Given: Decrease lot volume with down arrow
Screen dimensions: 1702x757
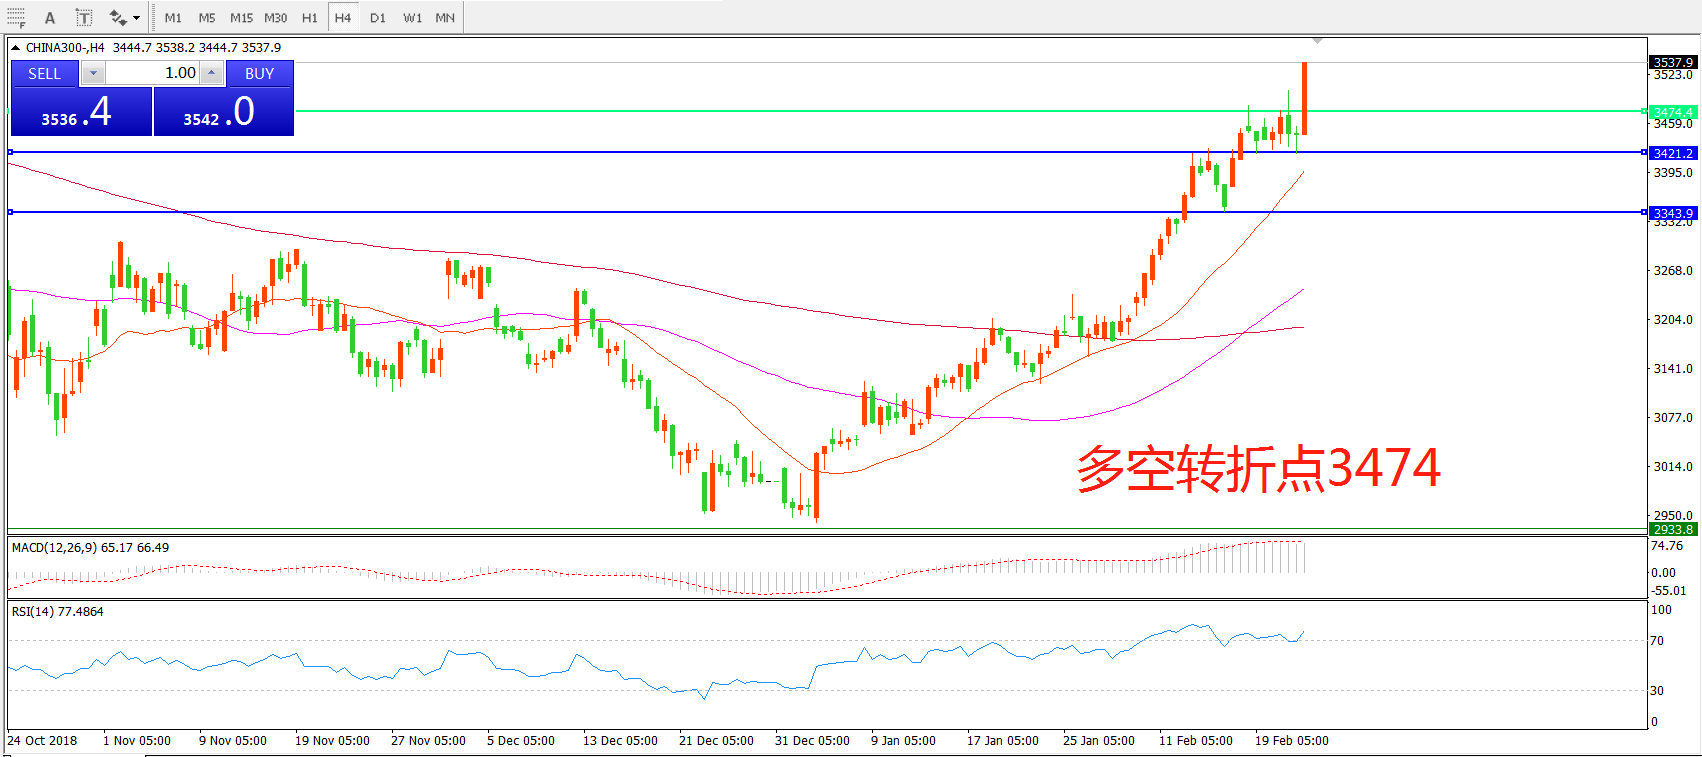Looking at the screenshot, I should [93, 73].
